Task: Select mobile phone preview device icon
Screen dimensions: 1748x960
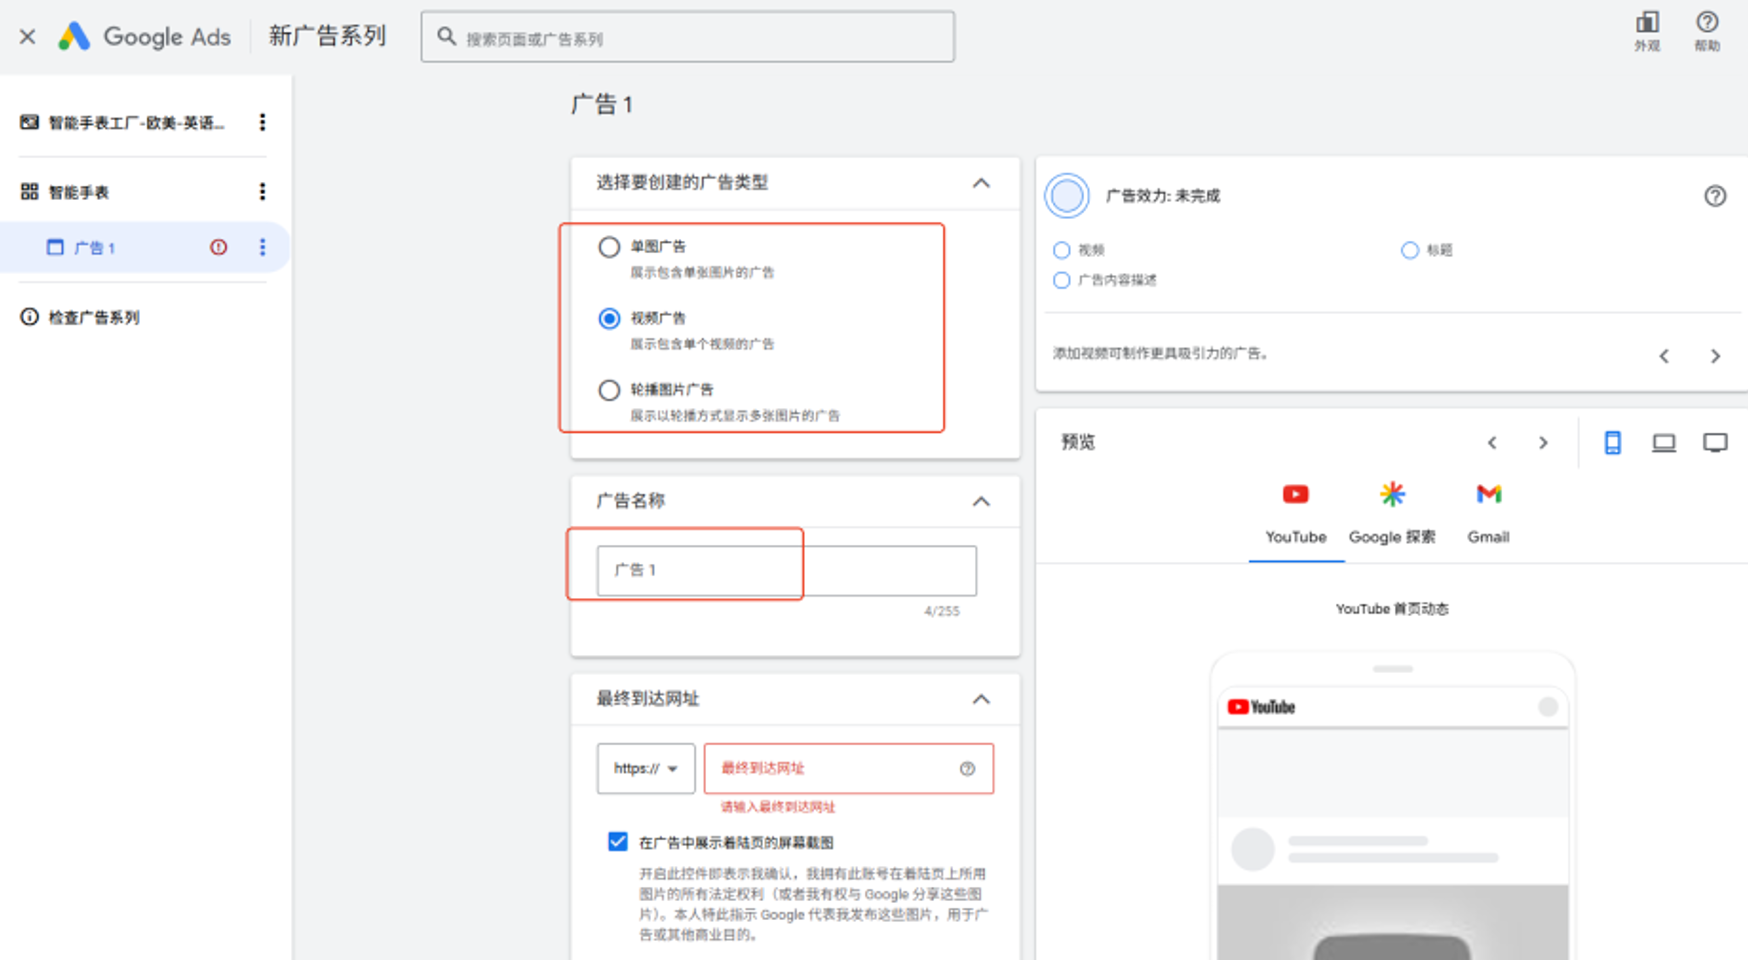Action: 1612,443
